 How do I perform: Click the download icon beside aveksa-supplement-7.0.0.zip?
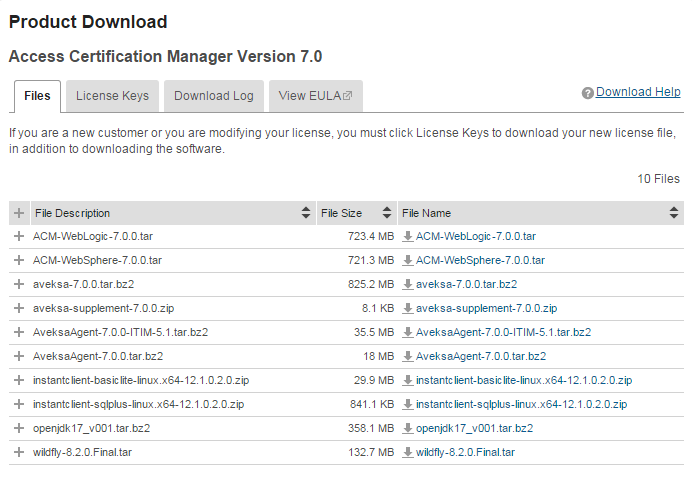pyautogui.click(x=407, y=308)
